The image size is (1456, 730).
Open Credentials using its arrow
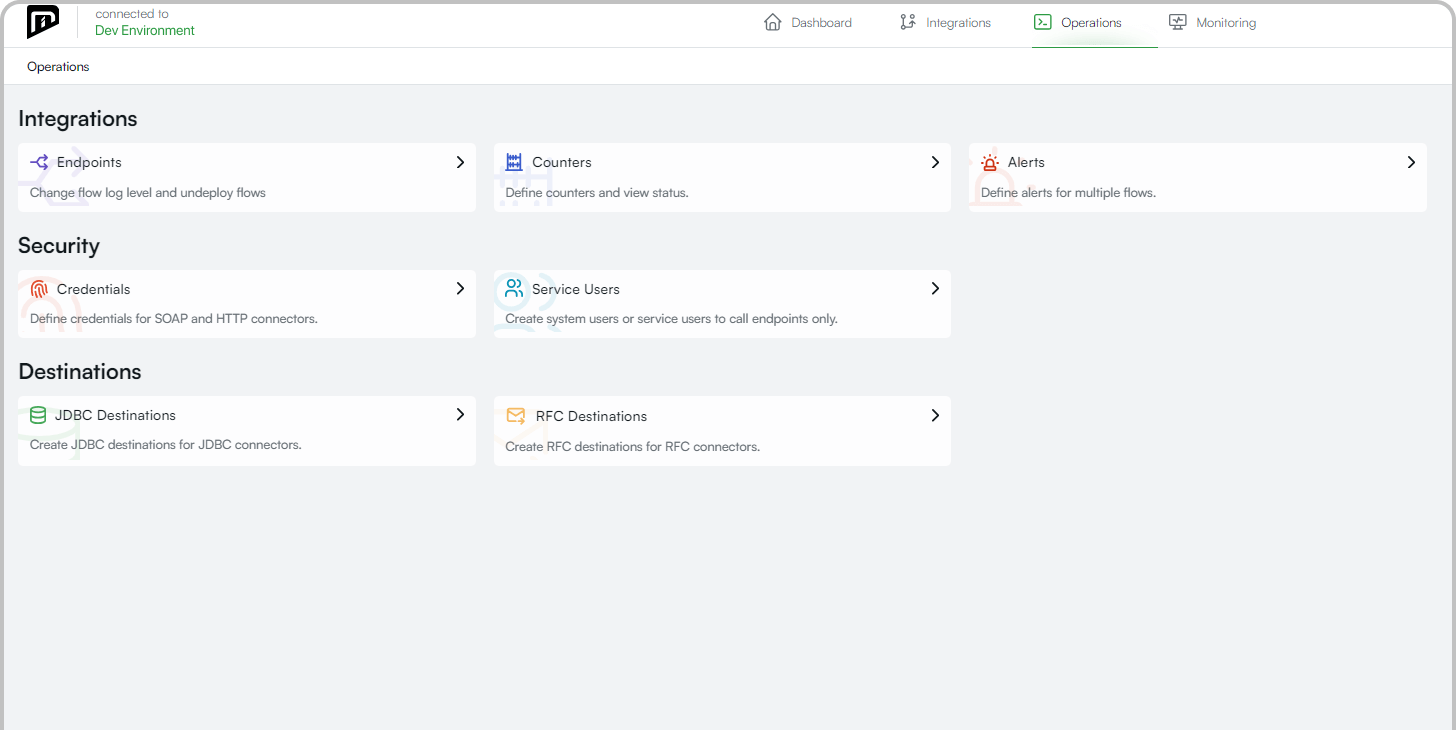tap(460, 288)
